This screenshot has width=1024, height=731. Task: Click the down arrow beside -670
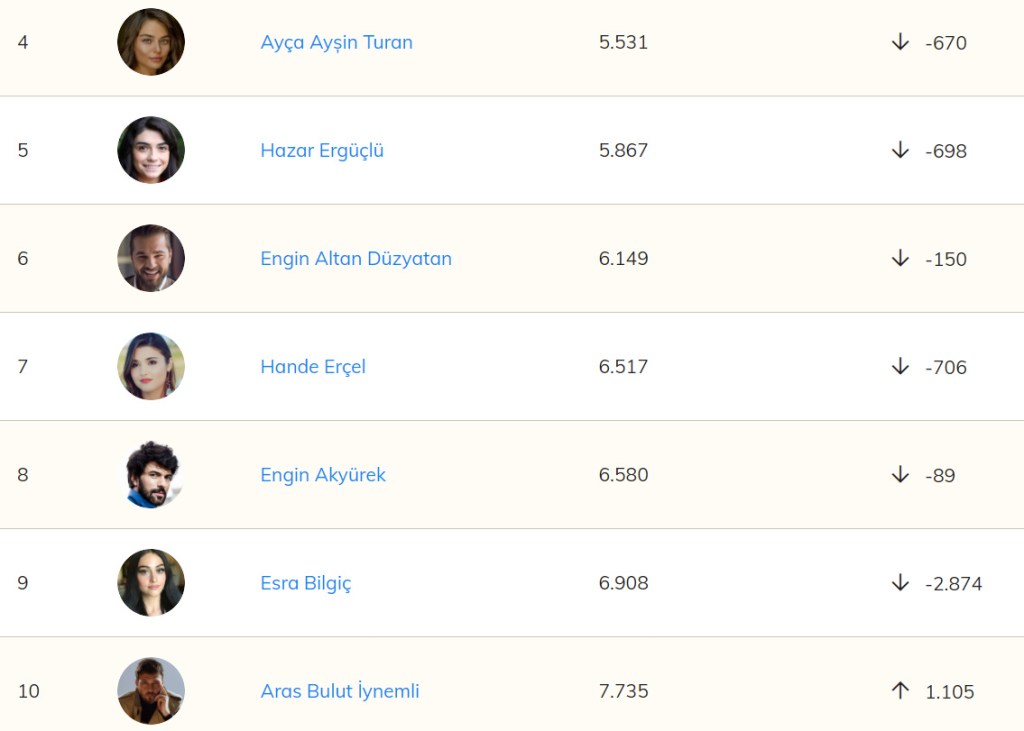tap(900, 42)
